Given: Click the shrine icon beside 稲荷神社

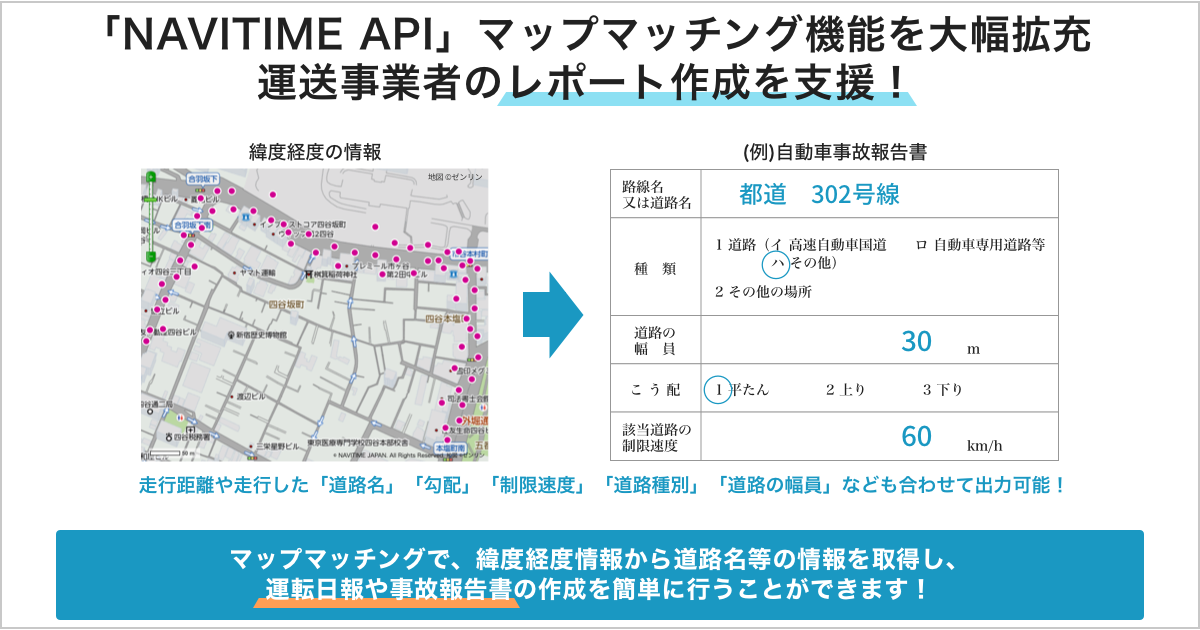Looking at the screenshot, I should click(309, 273).
